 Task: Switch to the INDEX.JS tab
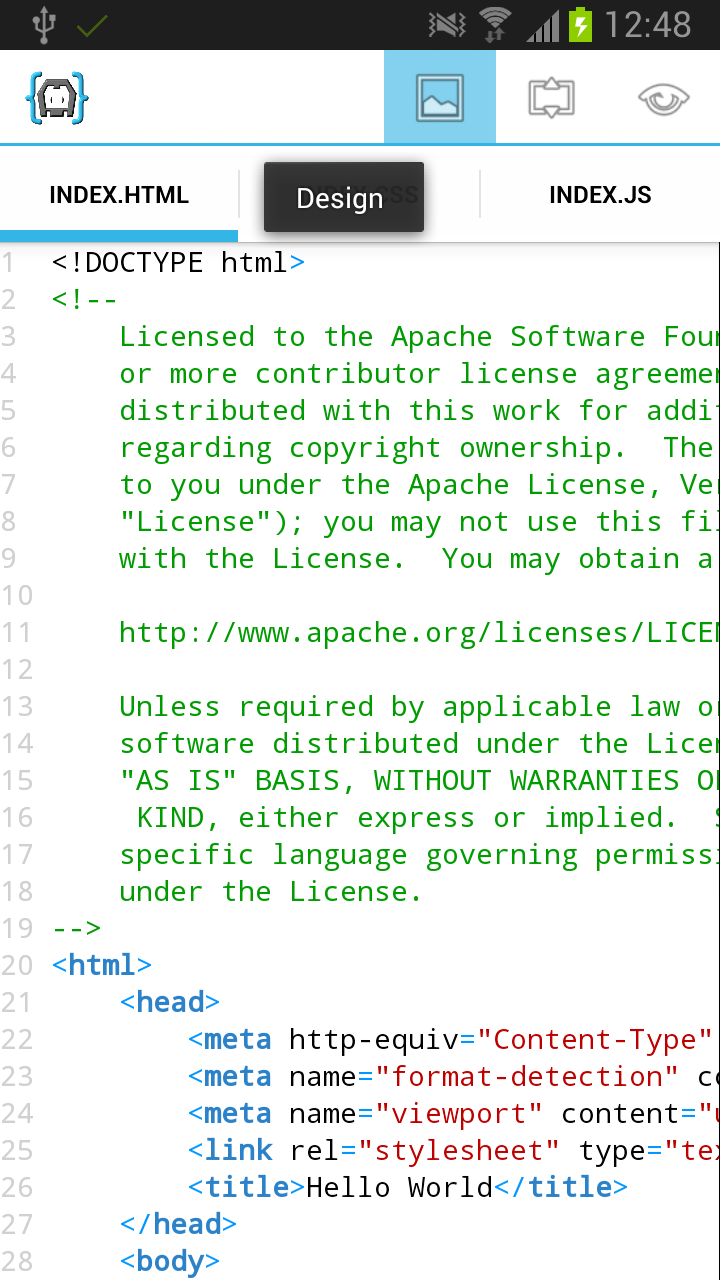point(600,195)
